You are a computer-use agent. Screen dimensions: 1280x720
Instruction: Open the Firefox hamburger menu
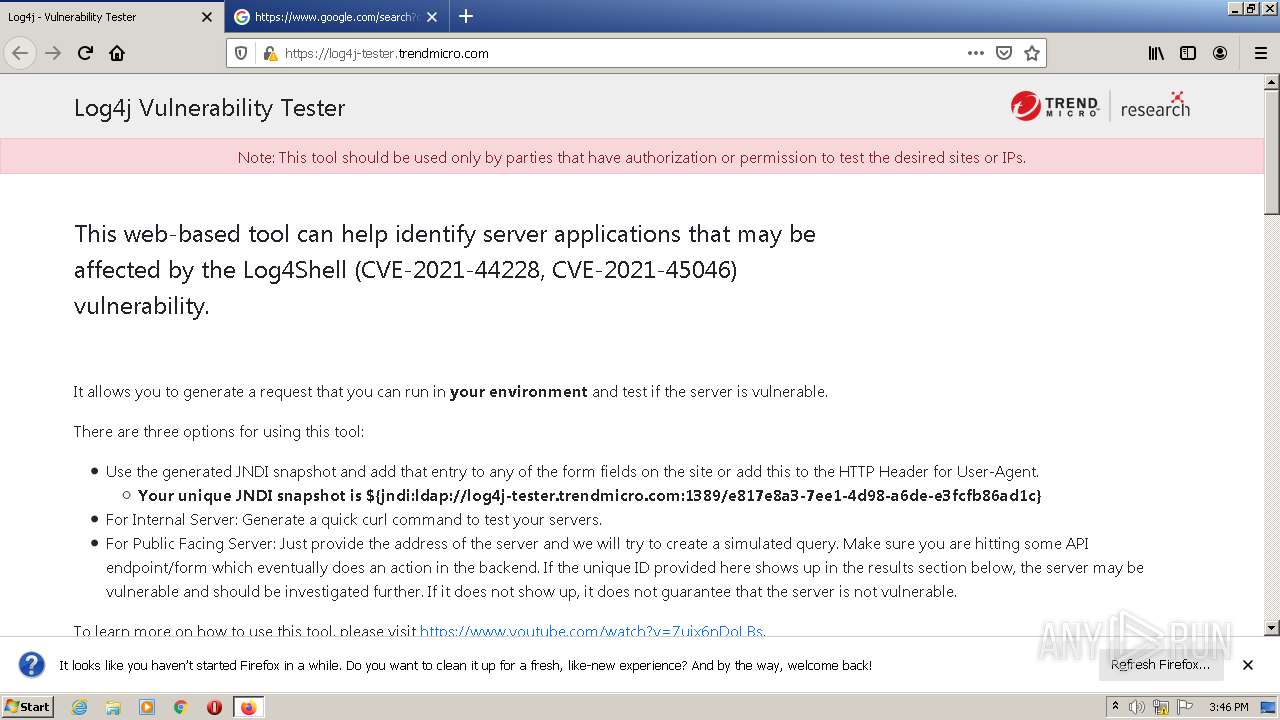coord(1260,53)
